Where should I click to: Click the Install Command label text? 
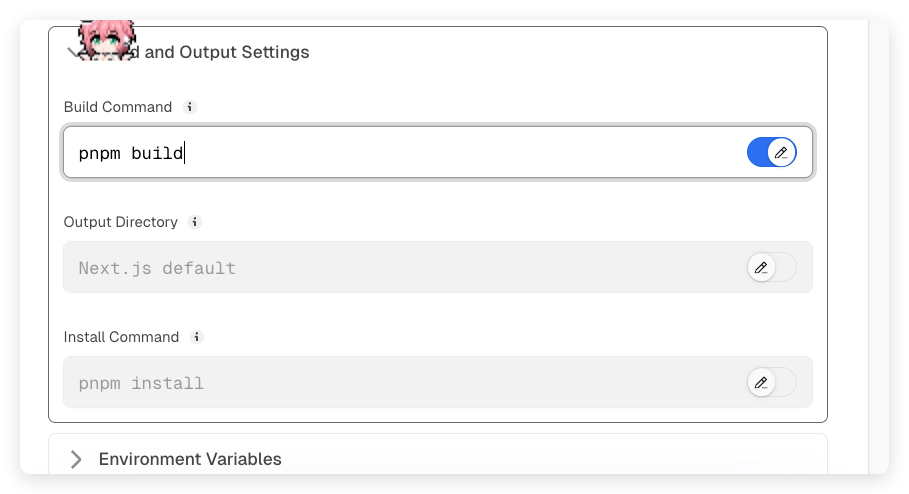click(121, 337)
